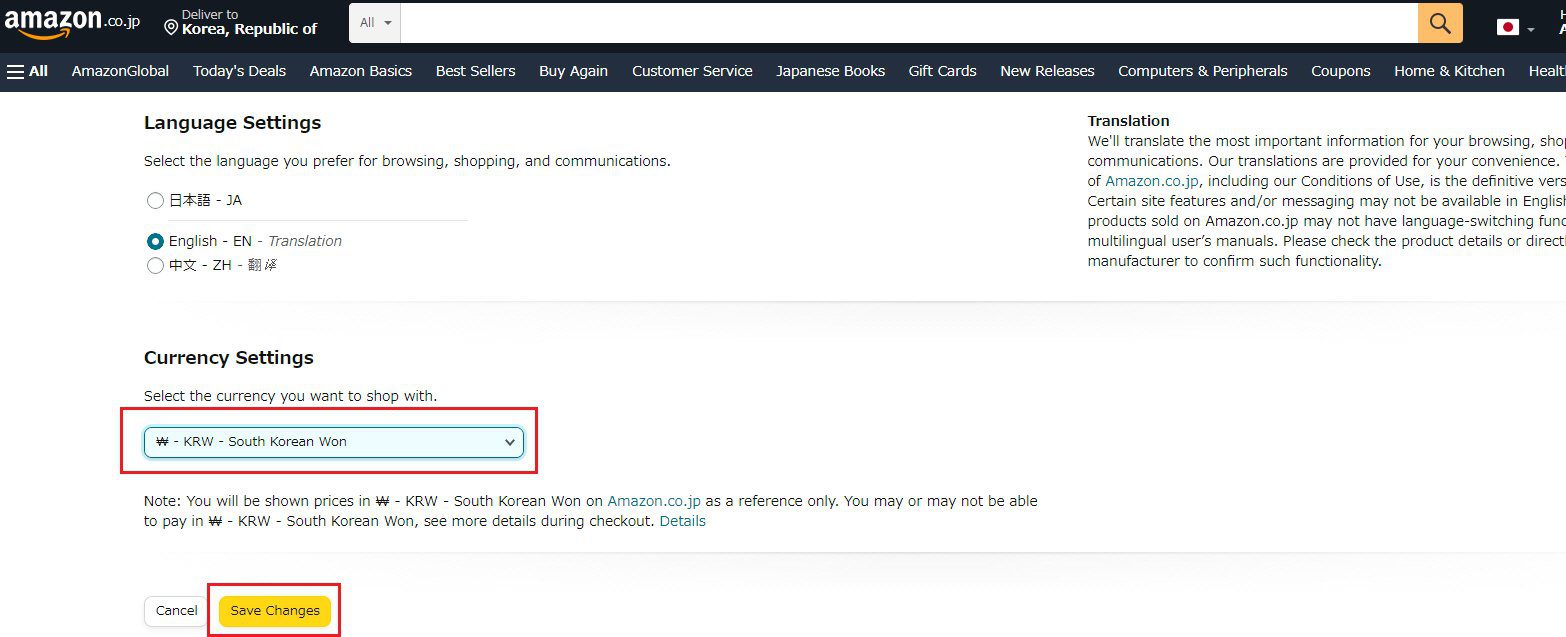Select the English - EN radio button

pyautogui.click(x=155, y=241)
